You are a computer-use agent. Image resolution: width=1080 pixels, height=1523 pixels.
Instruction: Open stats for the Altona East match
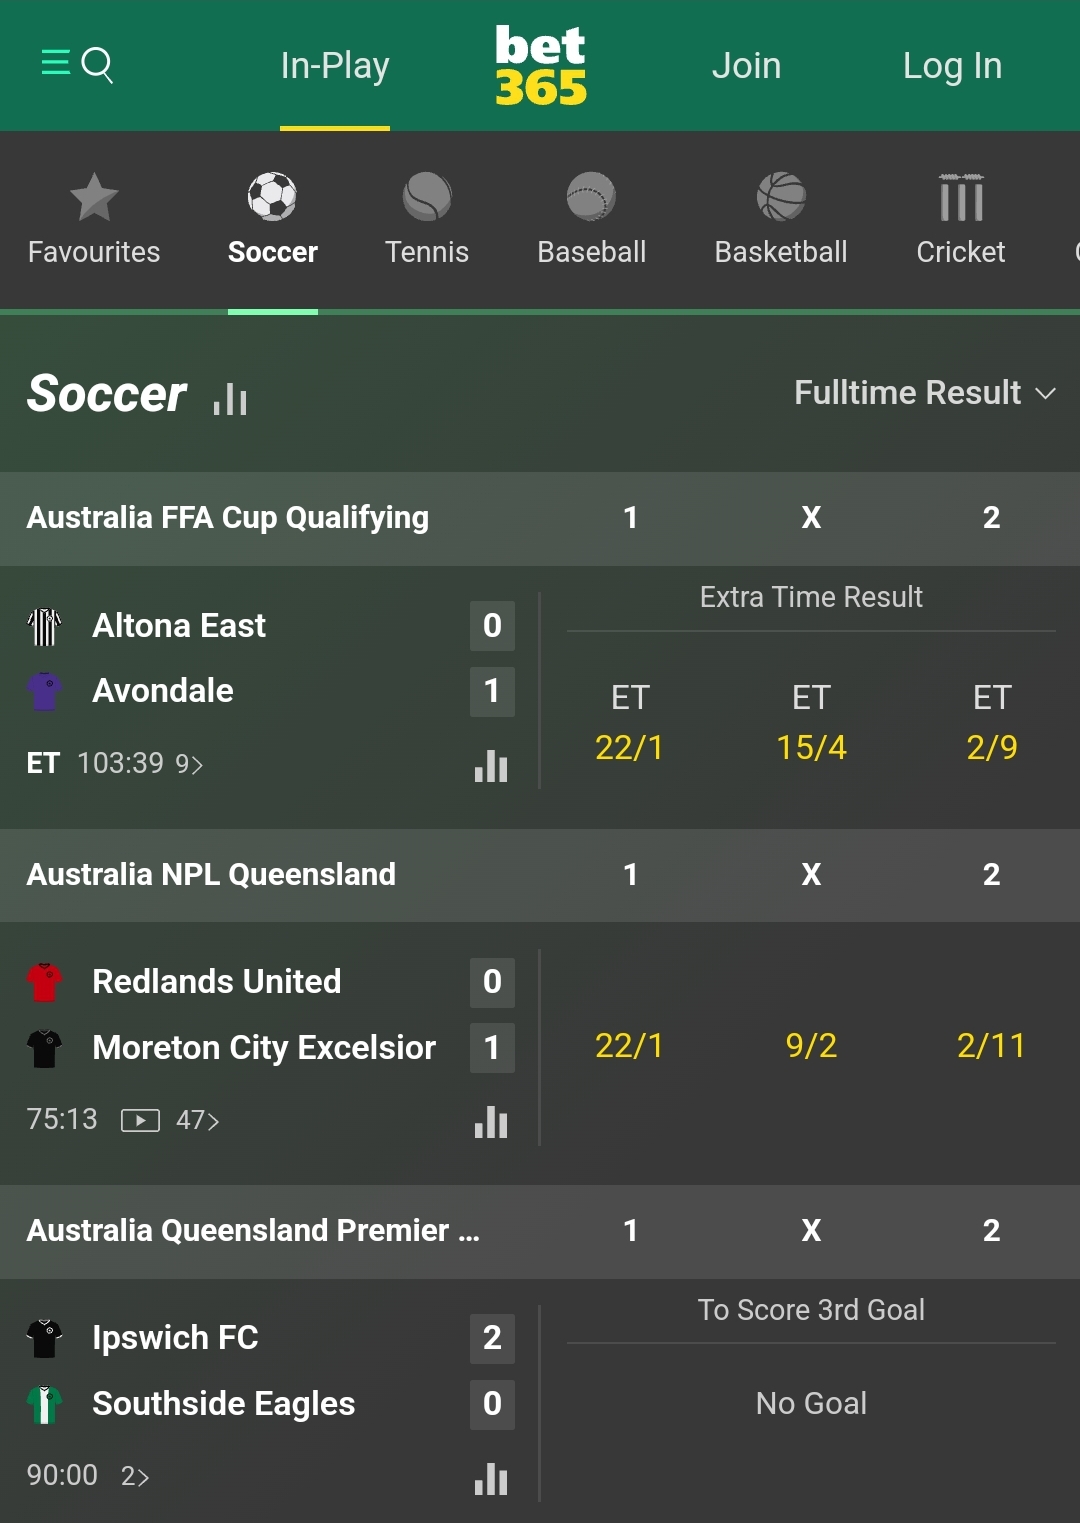pyautogui.click(x=491, y=766)
